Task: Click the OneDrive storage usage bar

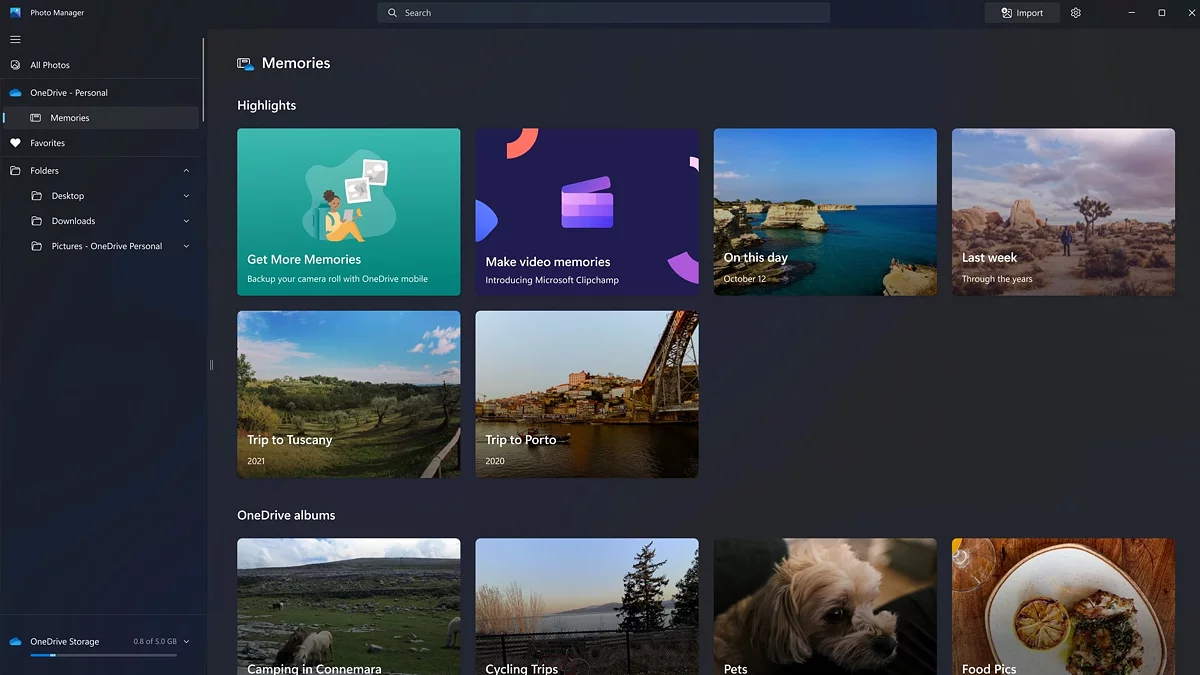Action: pos(103,655)
